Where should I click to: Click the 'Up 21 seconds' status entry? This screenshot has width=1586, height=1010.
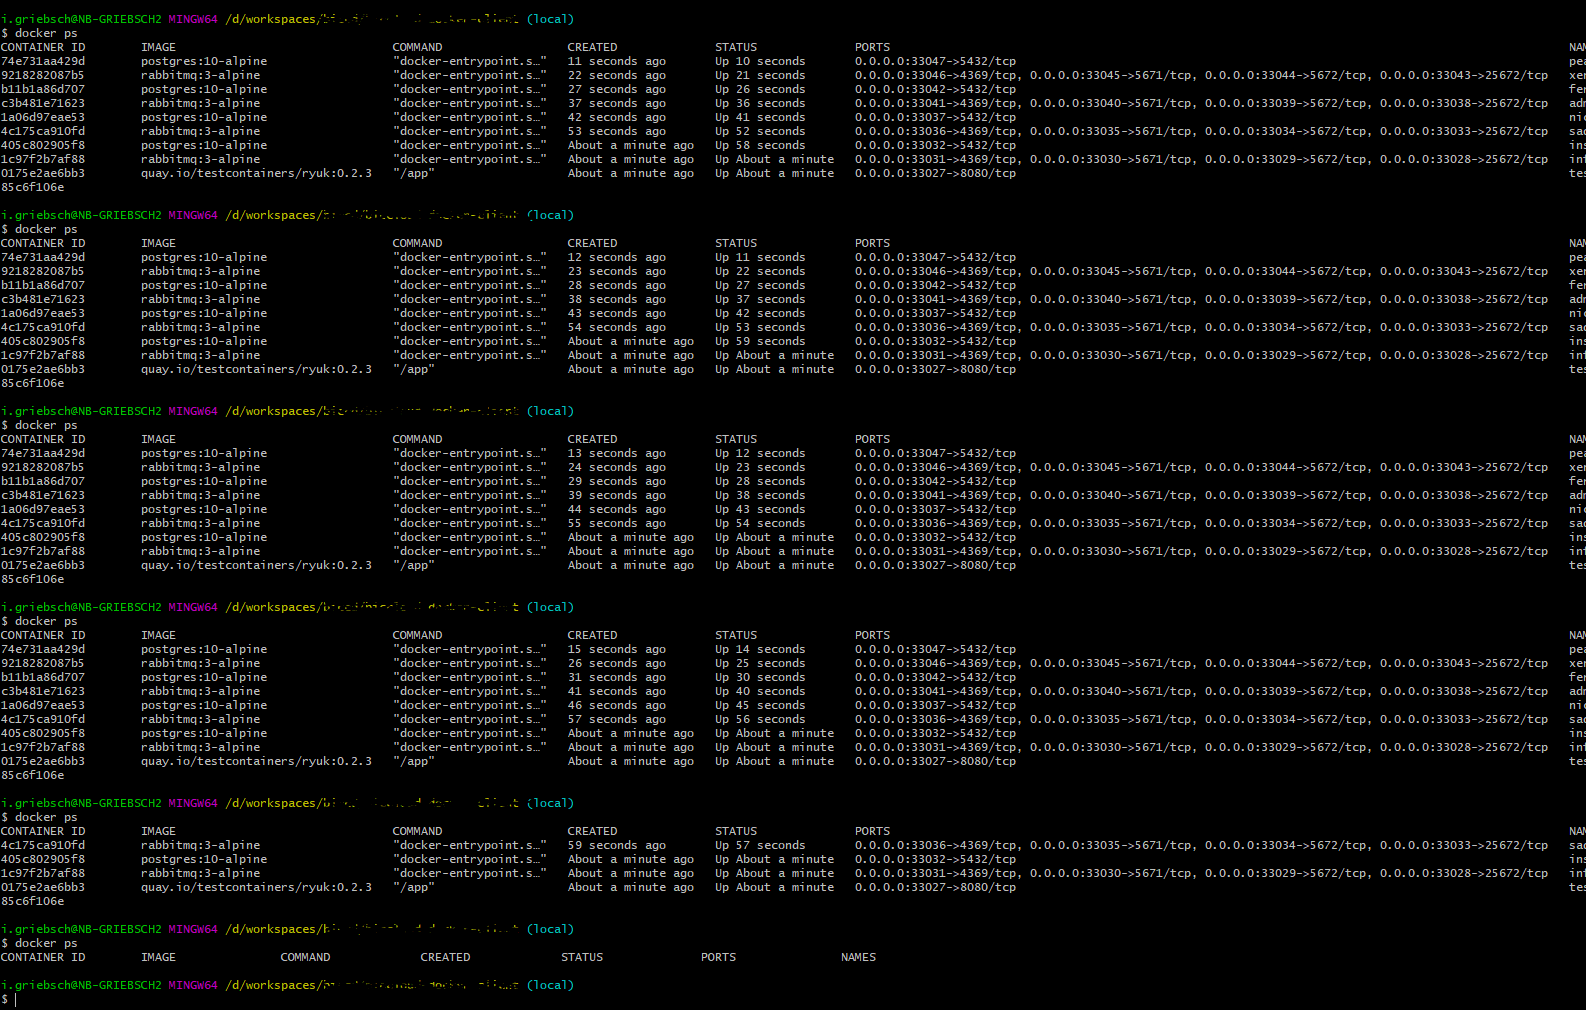tap(760, 75)
